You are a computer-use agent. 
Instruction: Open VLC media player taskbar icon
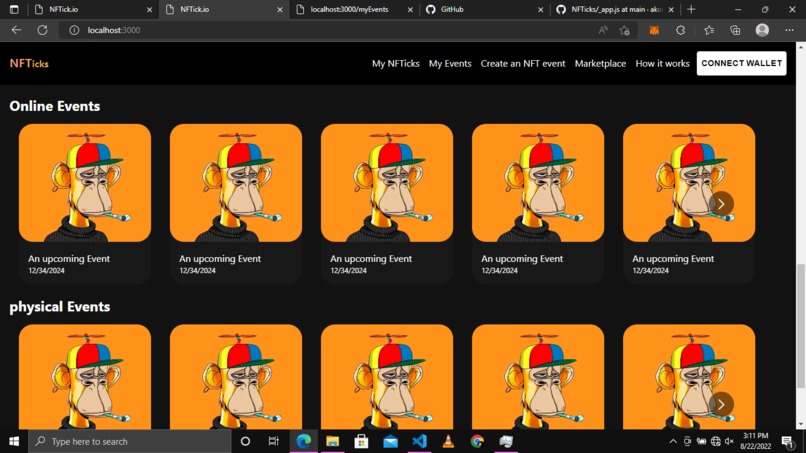(x=448, y=441)
